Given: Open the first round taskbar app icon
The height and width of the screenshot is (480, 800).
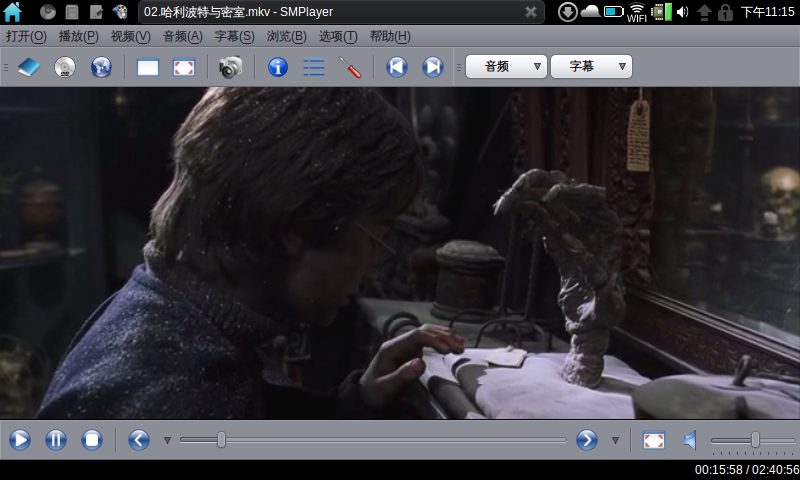Looking at the screenshot, I should 48,12.
